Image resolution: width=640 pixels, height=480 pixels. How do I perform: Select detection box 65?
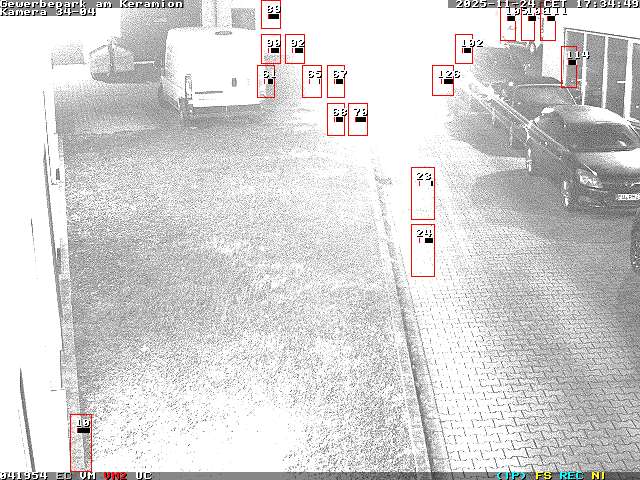click(312, 81)
